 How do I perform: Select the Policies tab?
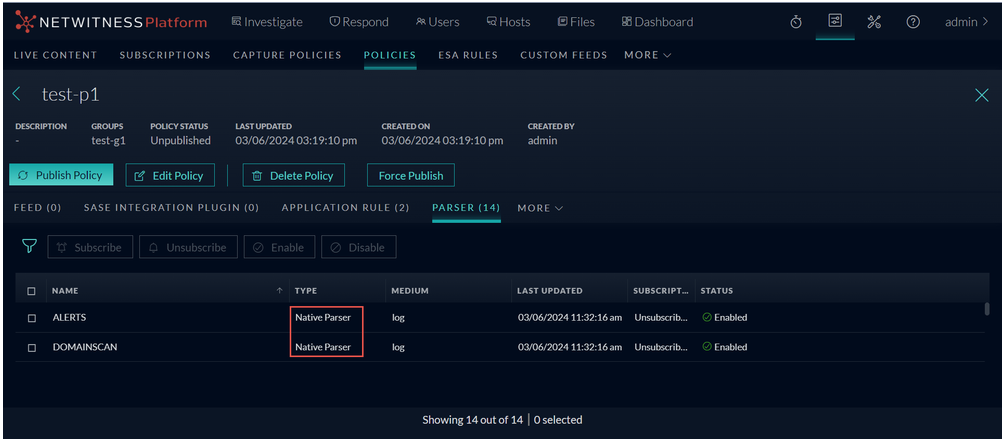[x=390, y=55]
